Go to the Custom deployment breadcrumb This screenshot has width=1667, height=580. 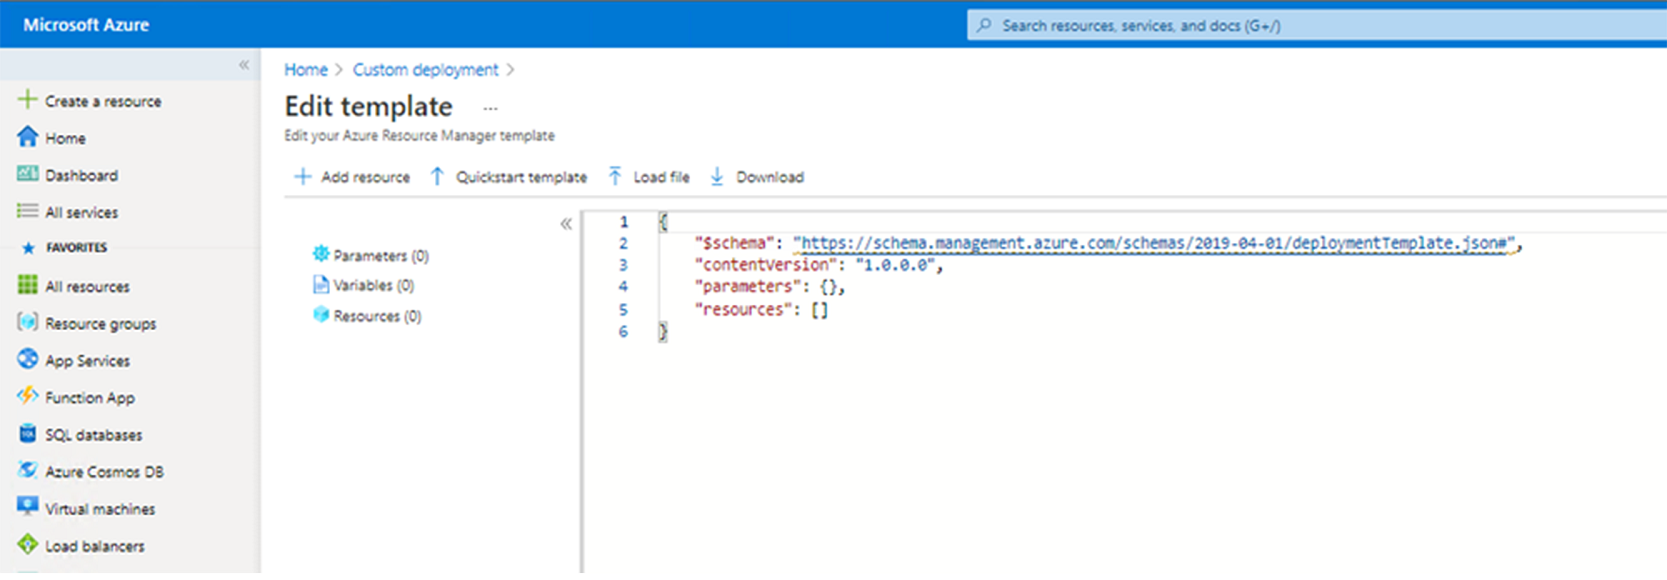point(425,70)
